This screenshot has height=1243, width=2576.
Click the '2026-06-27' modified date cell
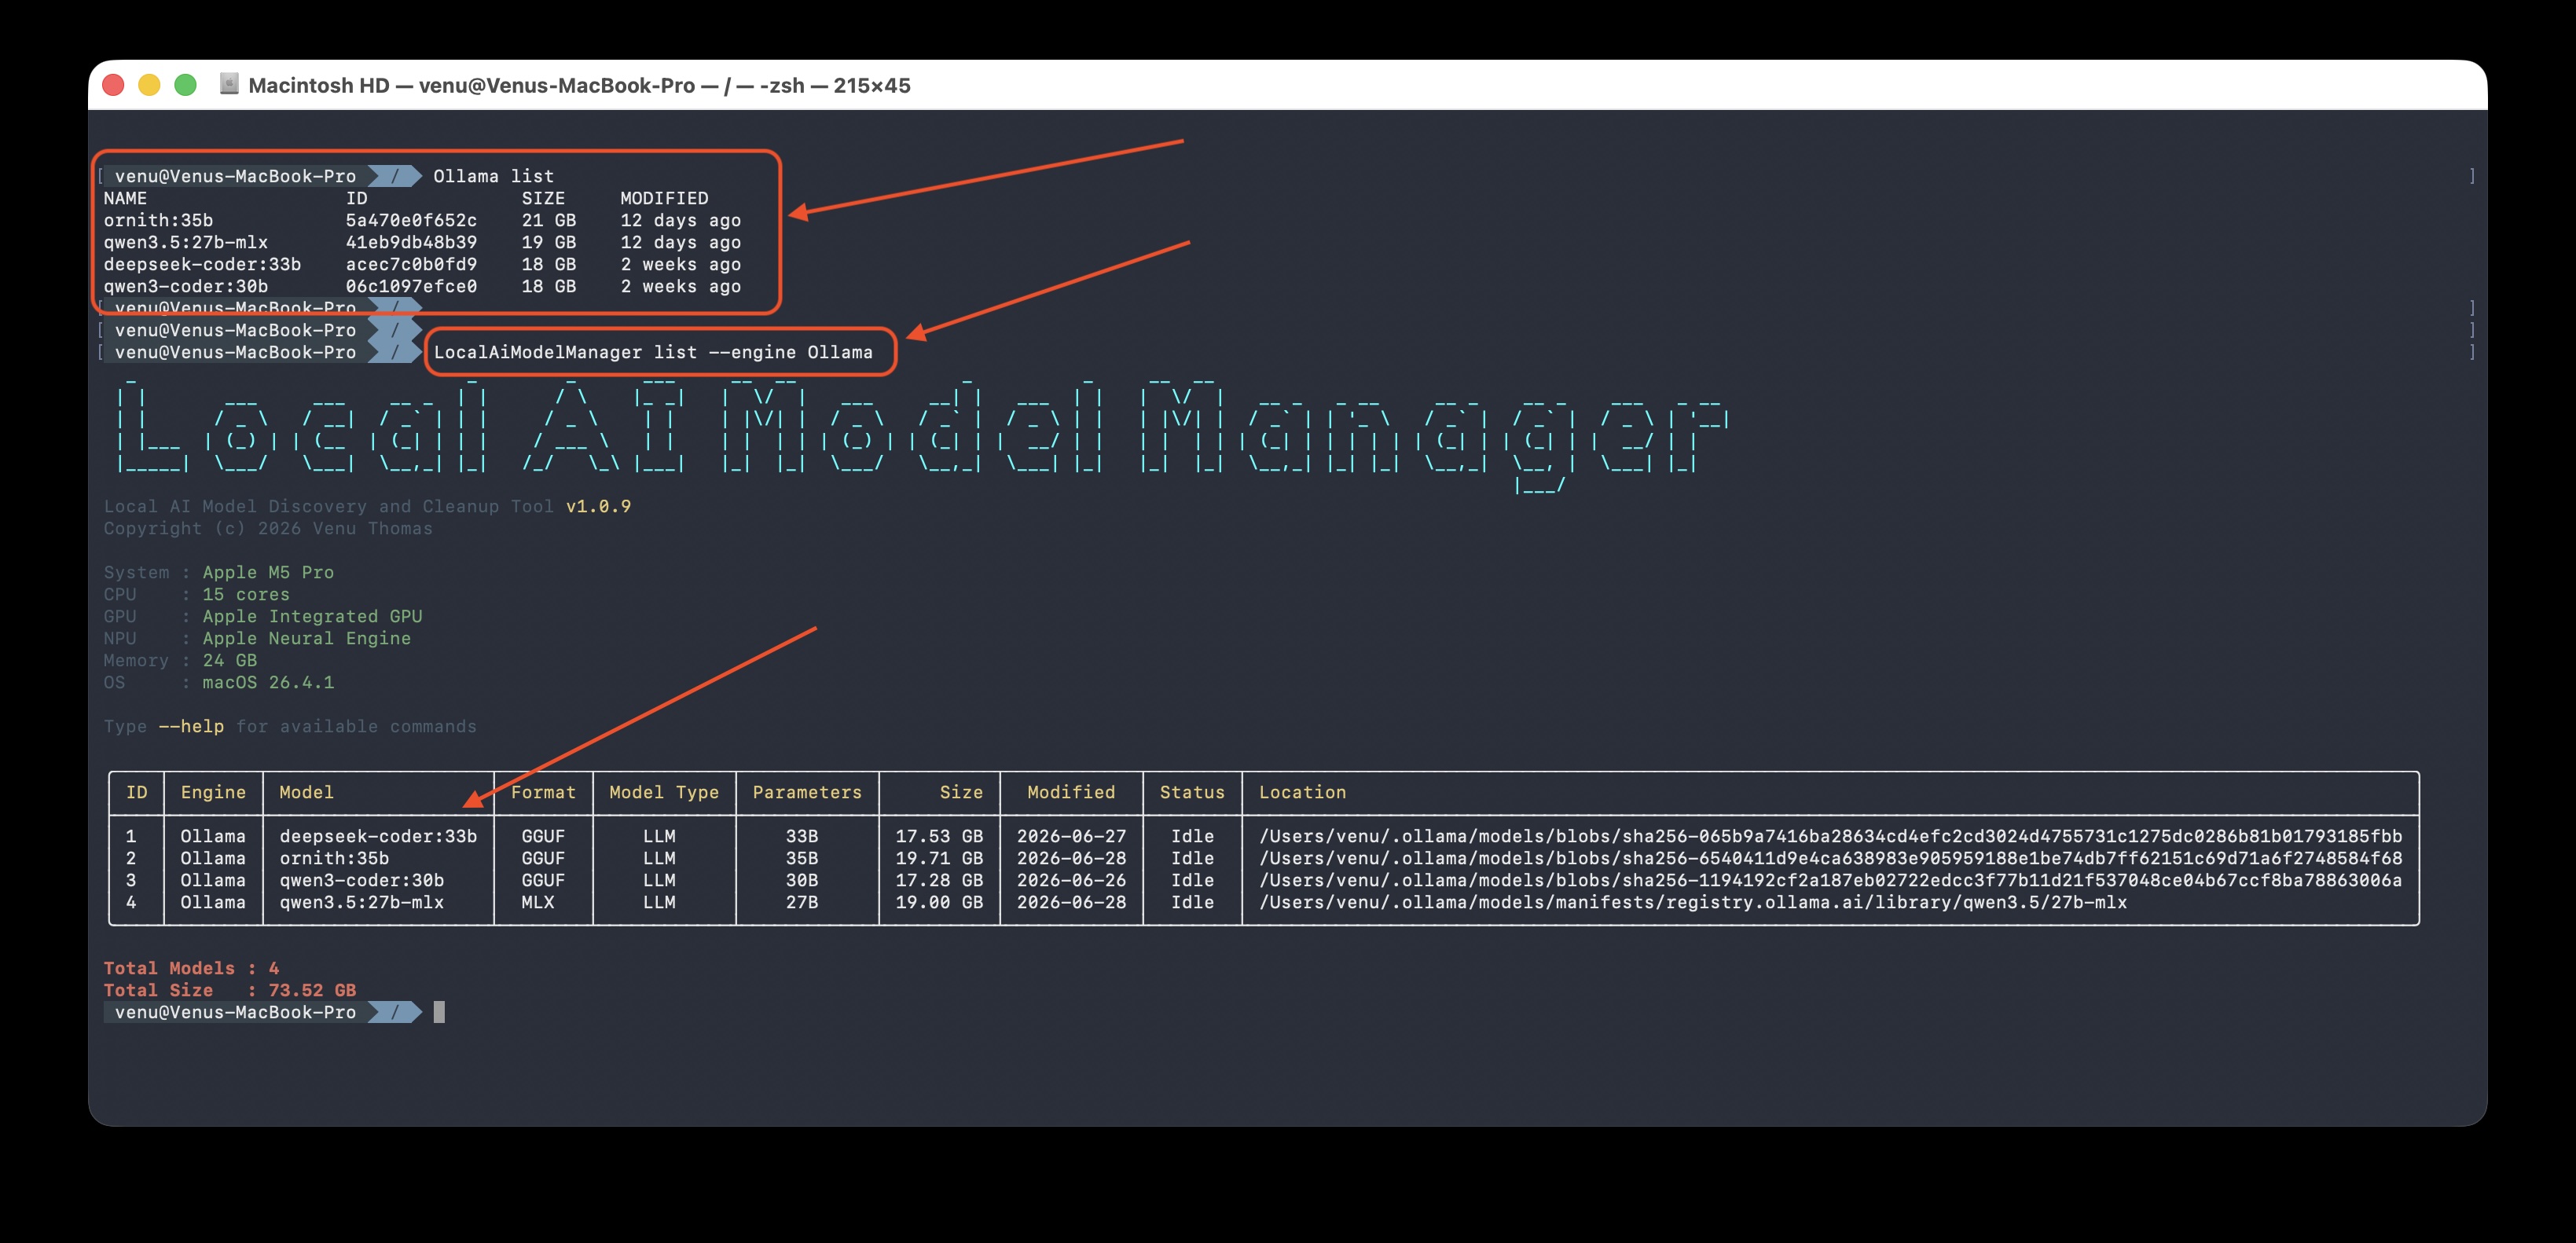1071,836
